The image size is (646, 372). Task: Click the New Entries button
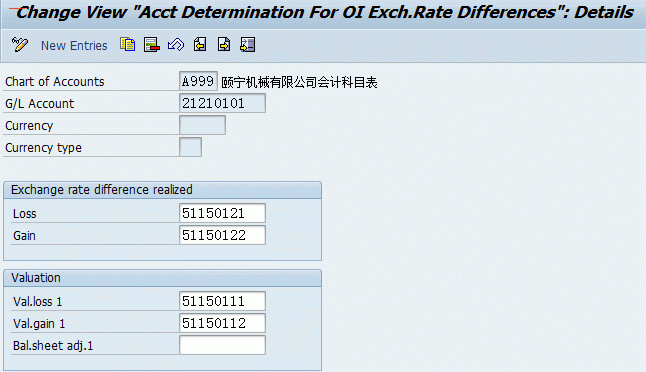[74, 45]
